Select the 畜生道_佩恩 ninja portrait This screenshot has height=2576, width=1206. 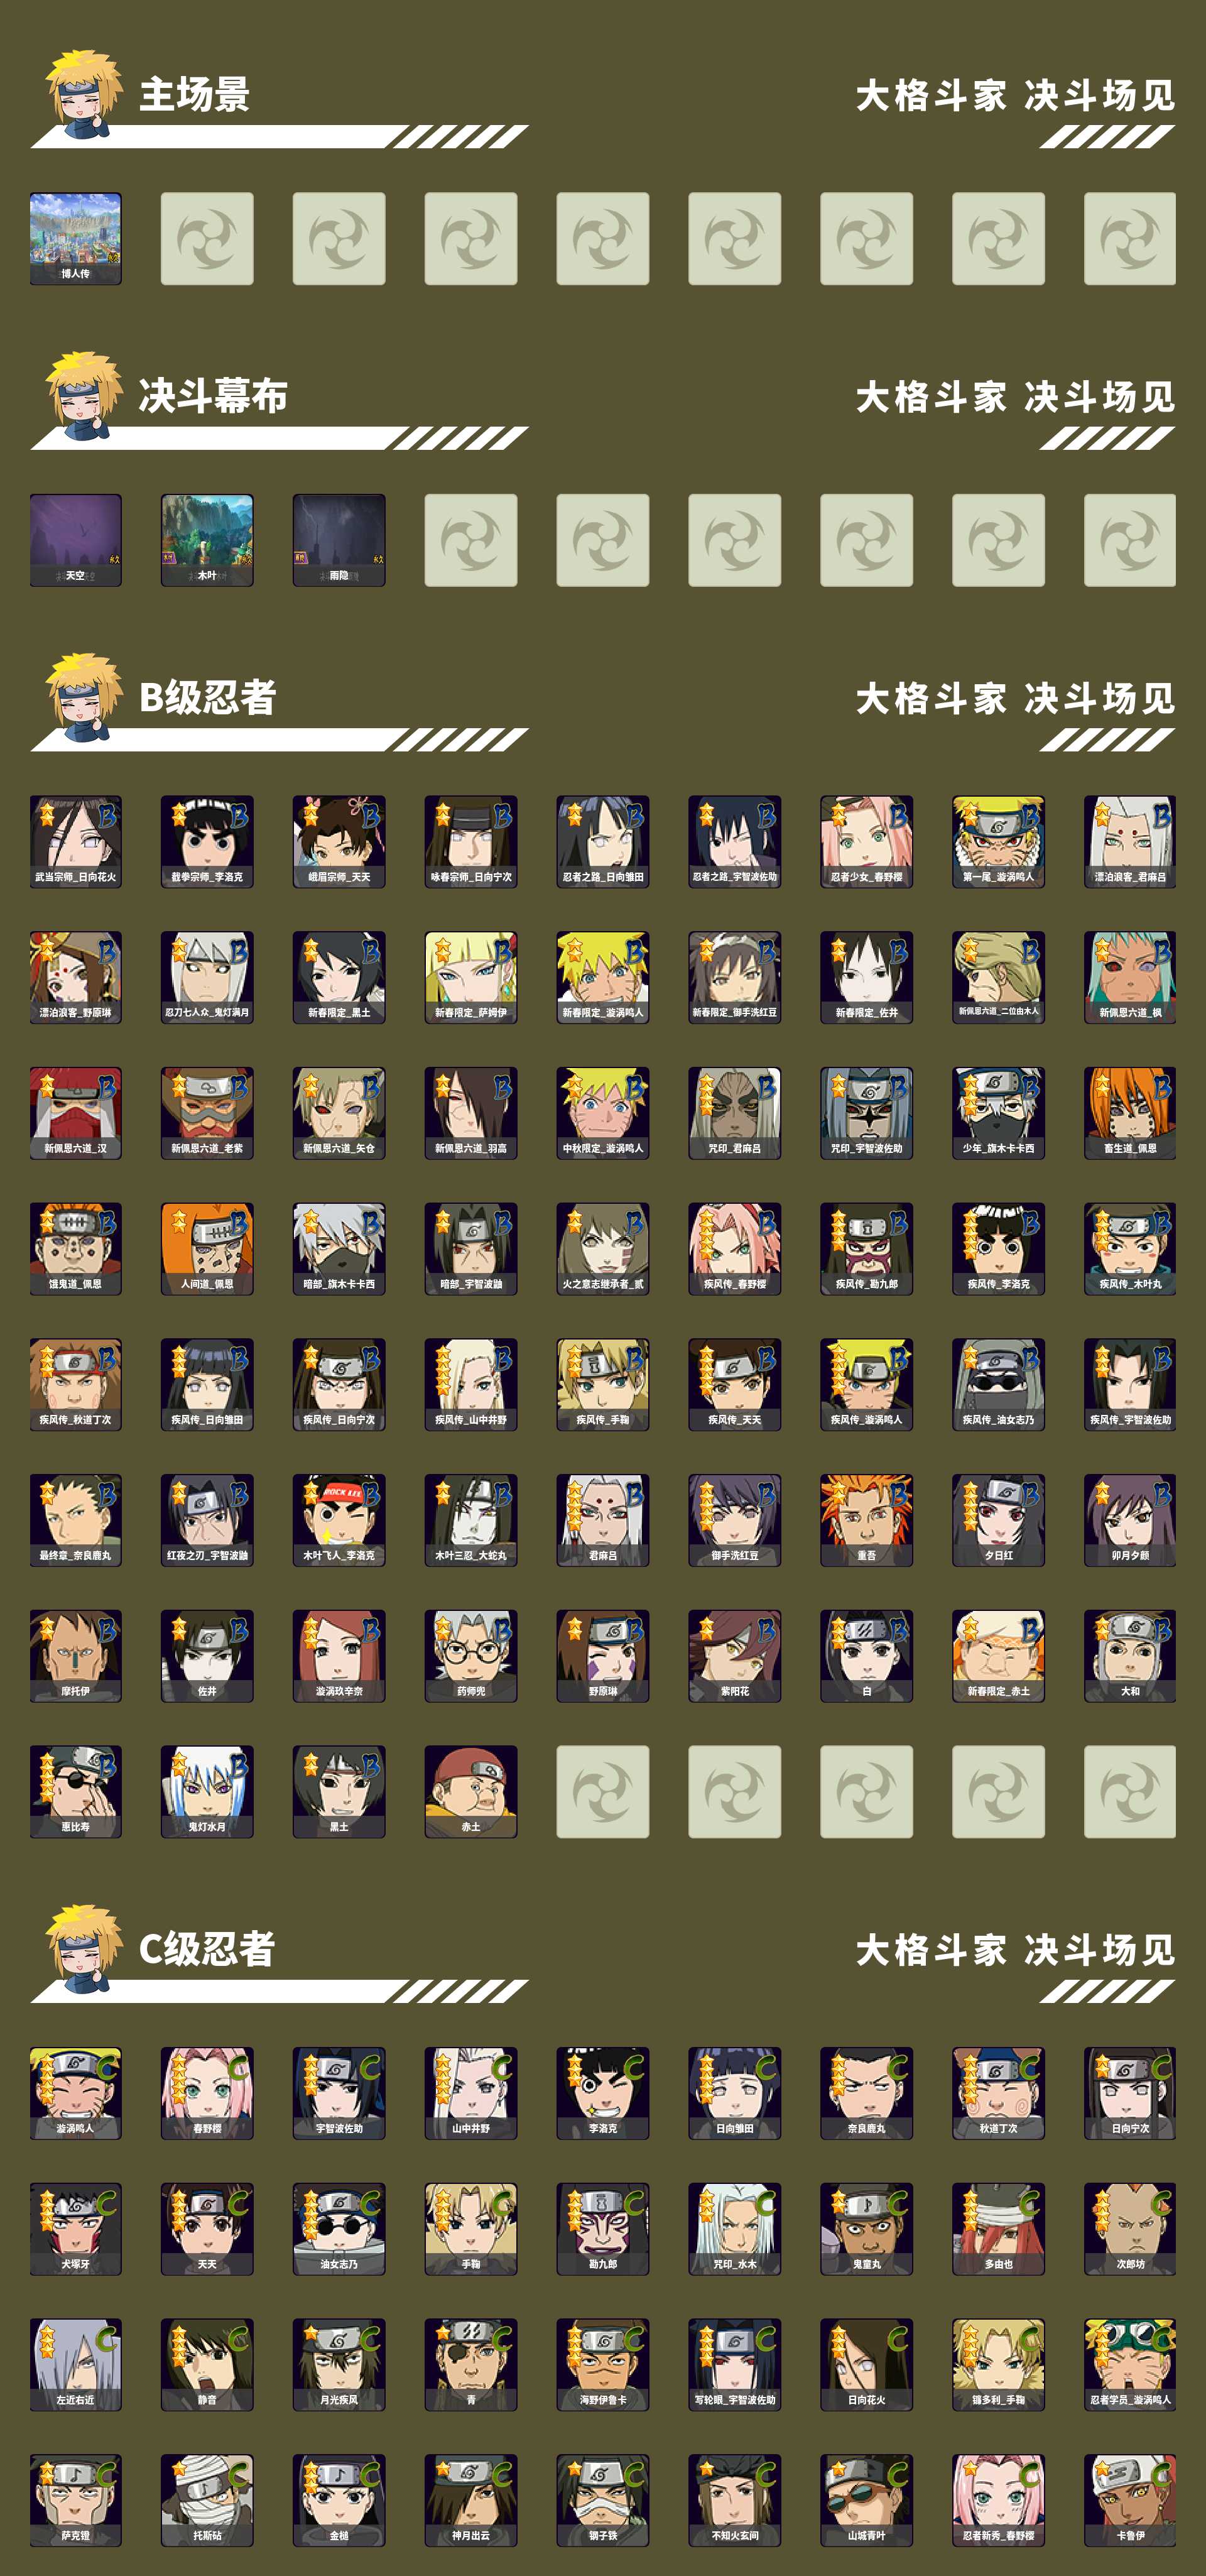[1130, 1113]
